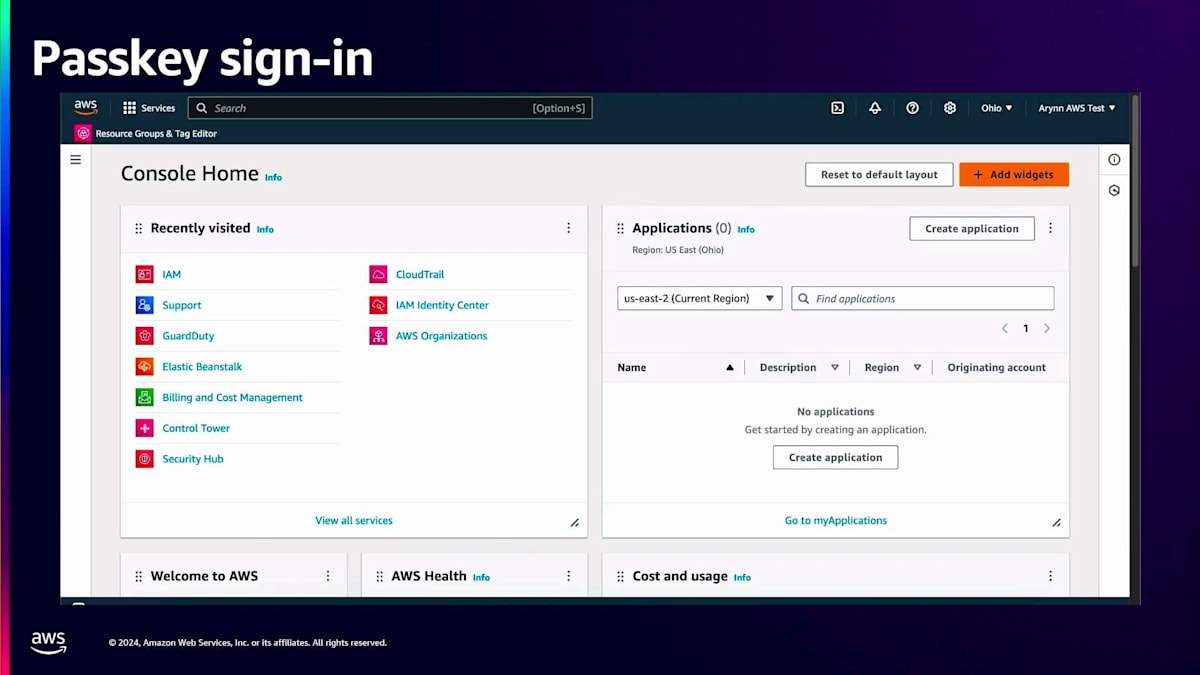Grab the AWS Health widget drag handle
This screenshot has height=675, width=1200.
pos(379,576)
